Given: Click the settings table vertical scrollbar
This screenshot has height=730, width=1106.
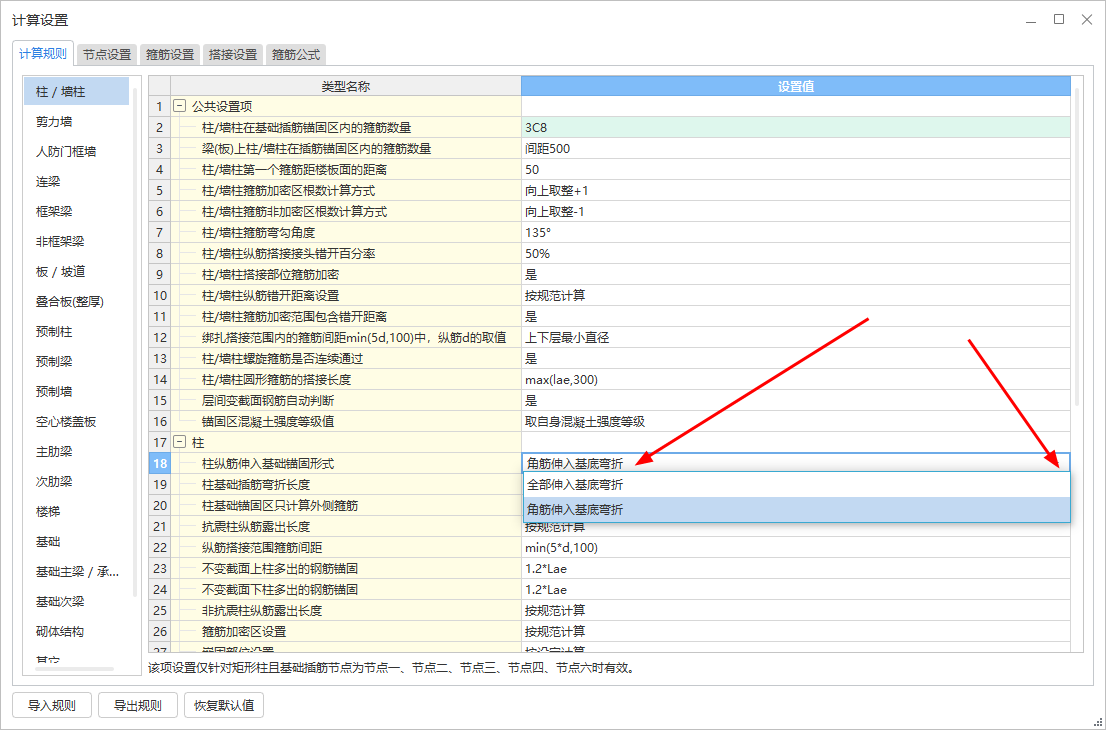Looking at the screenshot, I should coord(1077,247).
